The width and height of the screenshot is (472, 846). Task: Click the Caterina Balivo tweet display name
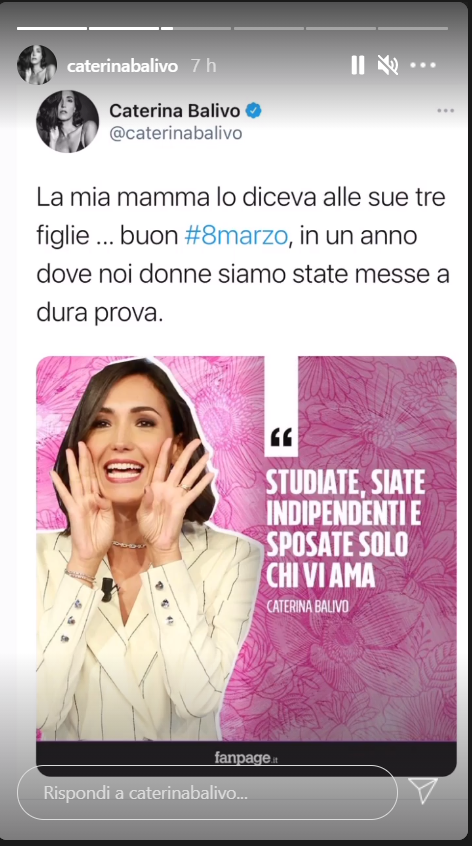[175, 111]
